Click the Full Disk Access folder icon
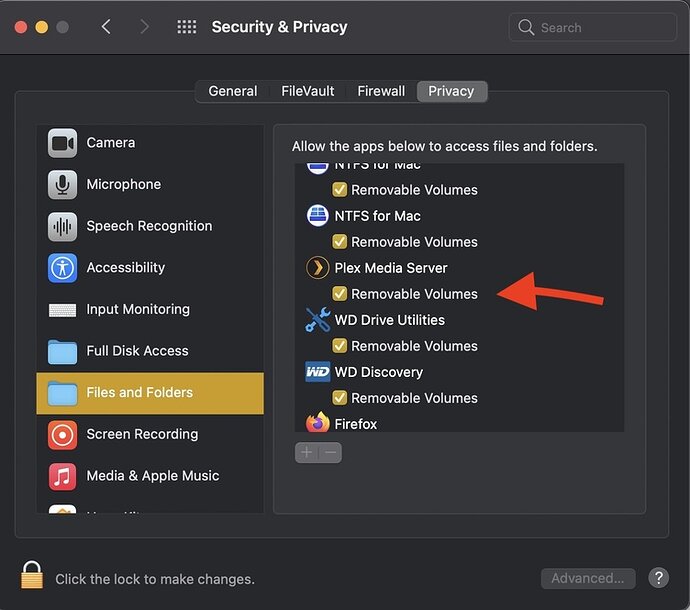The image size is (690, 610). tap(62, 352)
